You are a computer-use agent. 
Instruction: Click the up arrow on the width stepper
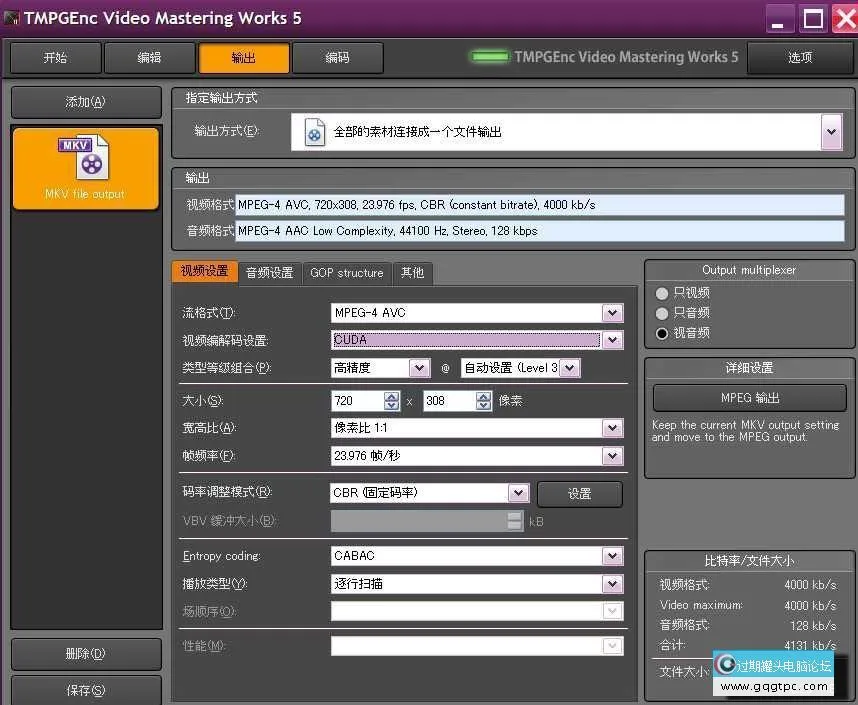[392, 396]
